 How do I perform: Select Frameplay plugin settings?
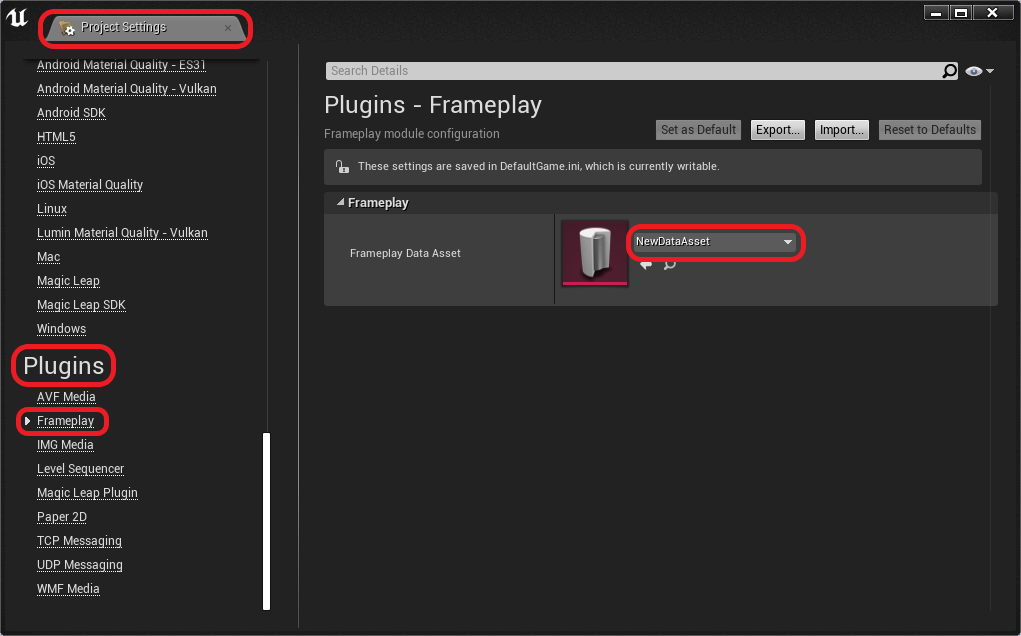point(65,421)
